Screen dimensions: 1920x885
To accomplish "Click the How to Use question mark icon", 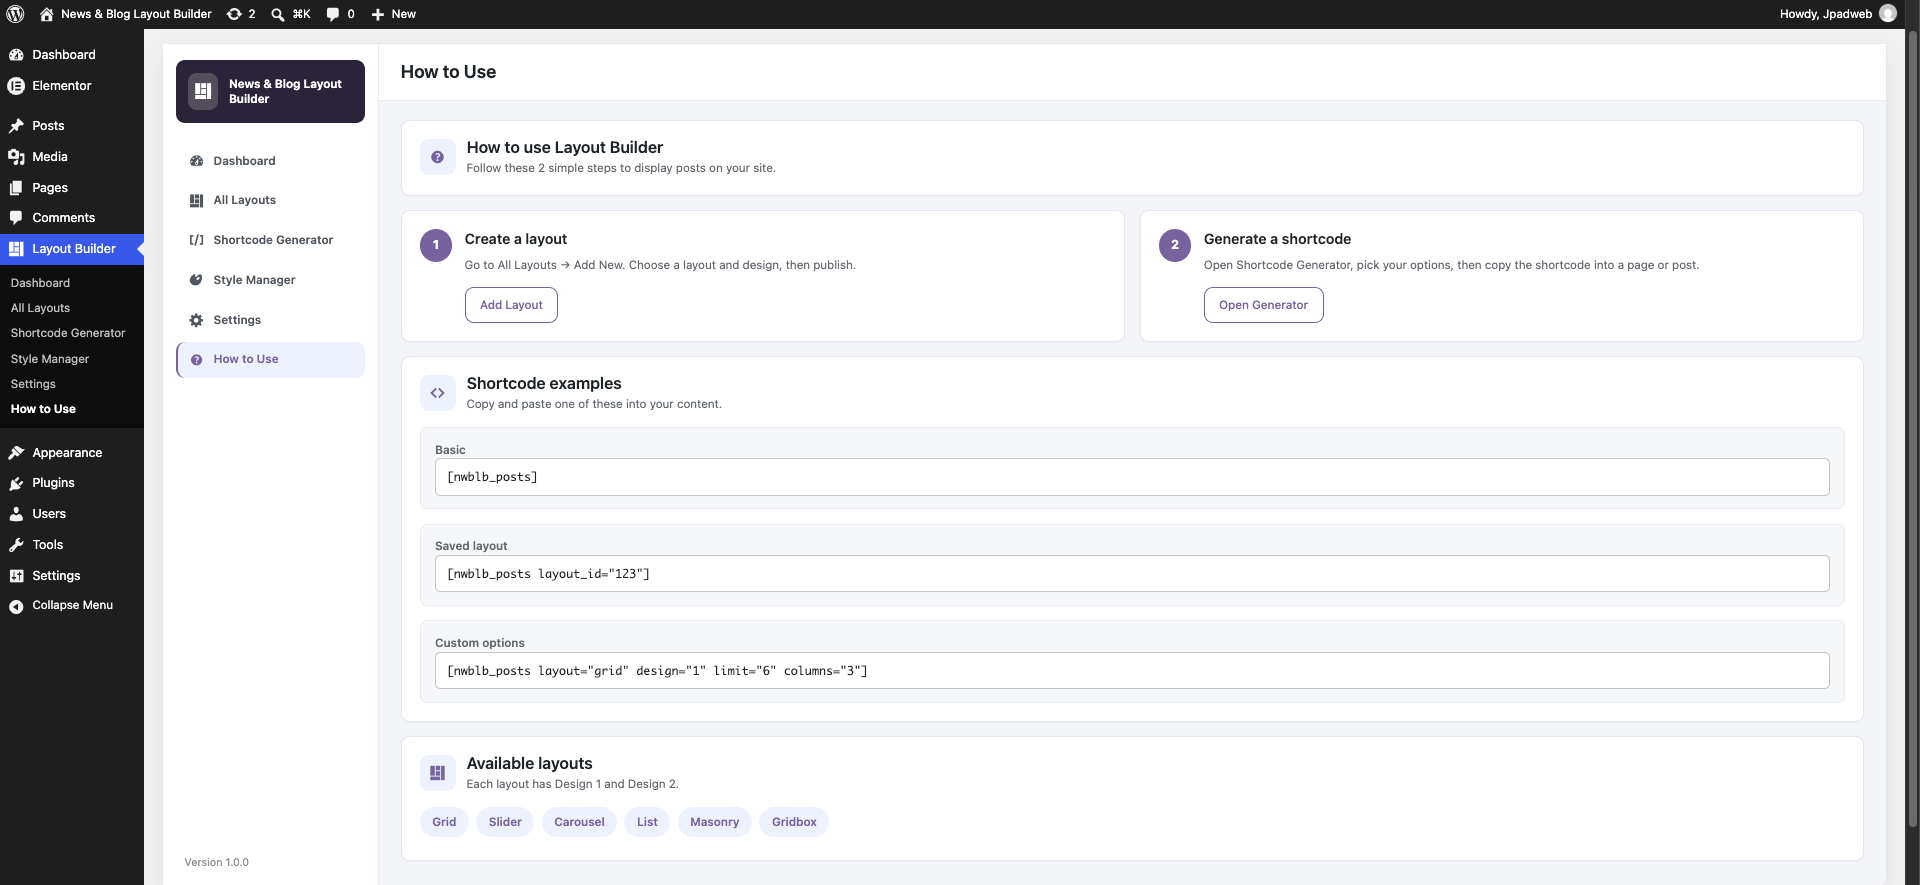I will [x=196, y=360].
